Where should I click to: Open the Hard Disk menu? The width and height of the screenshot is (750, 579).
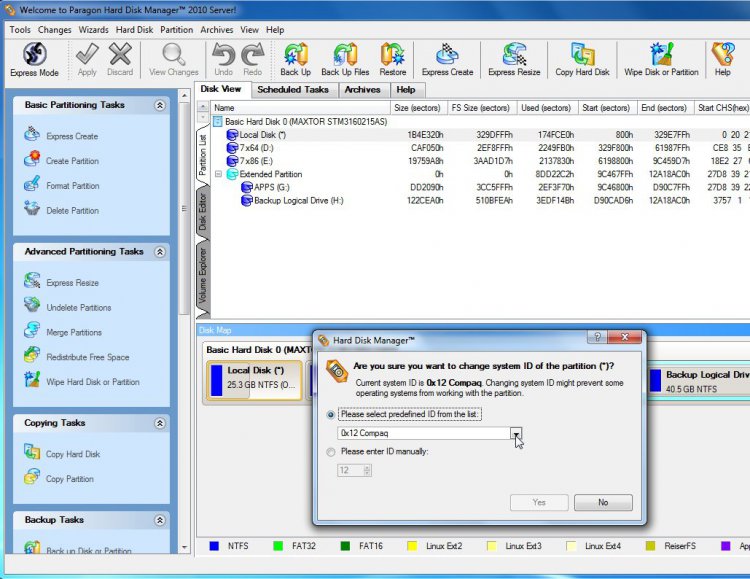134,30
